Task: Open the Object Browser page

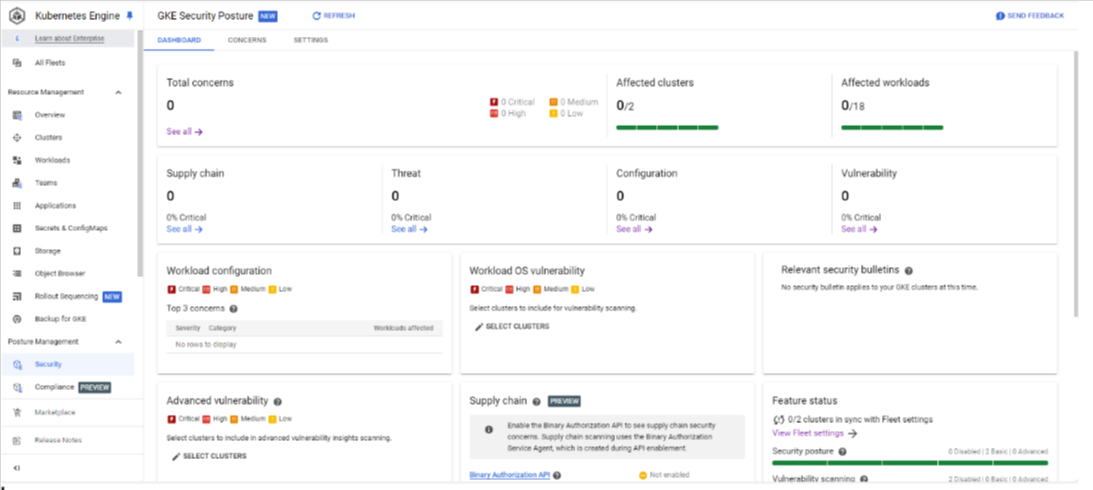Action: point(60,273)
